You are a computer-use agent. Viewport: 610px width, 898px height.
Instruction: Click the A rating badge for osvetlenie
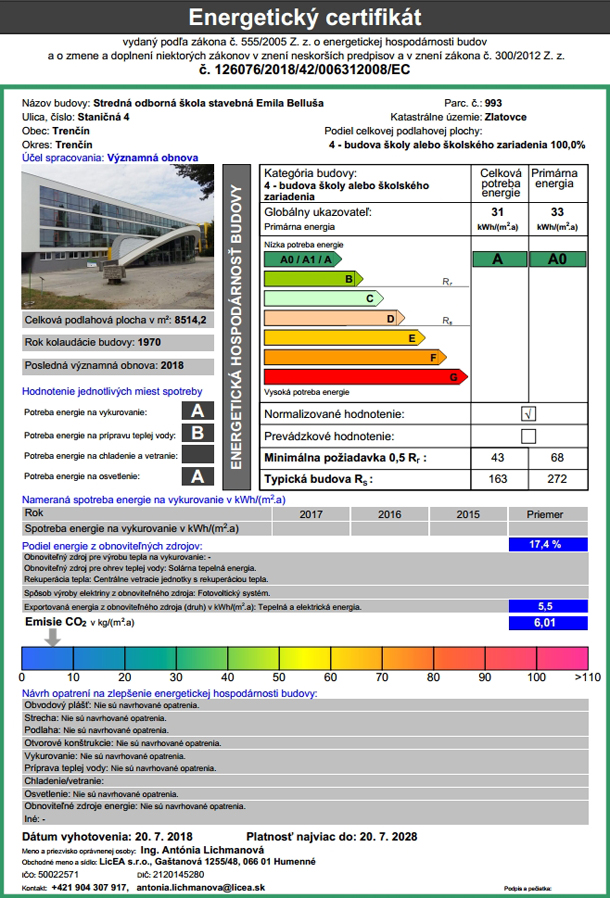tap(198, 476)
